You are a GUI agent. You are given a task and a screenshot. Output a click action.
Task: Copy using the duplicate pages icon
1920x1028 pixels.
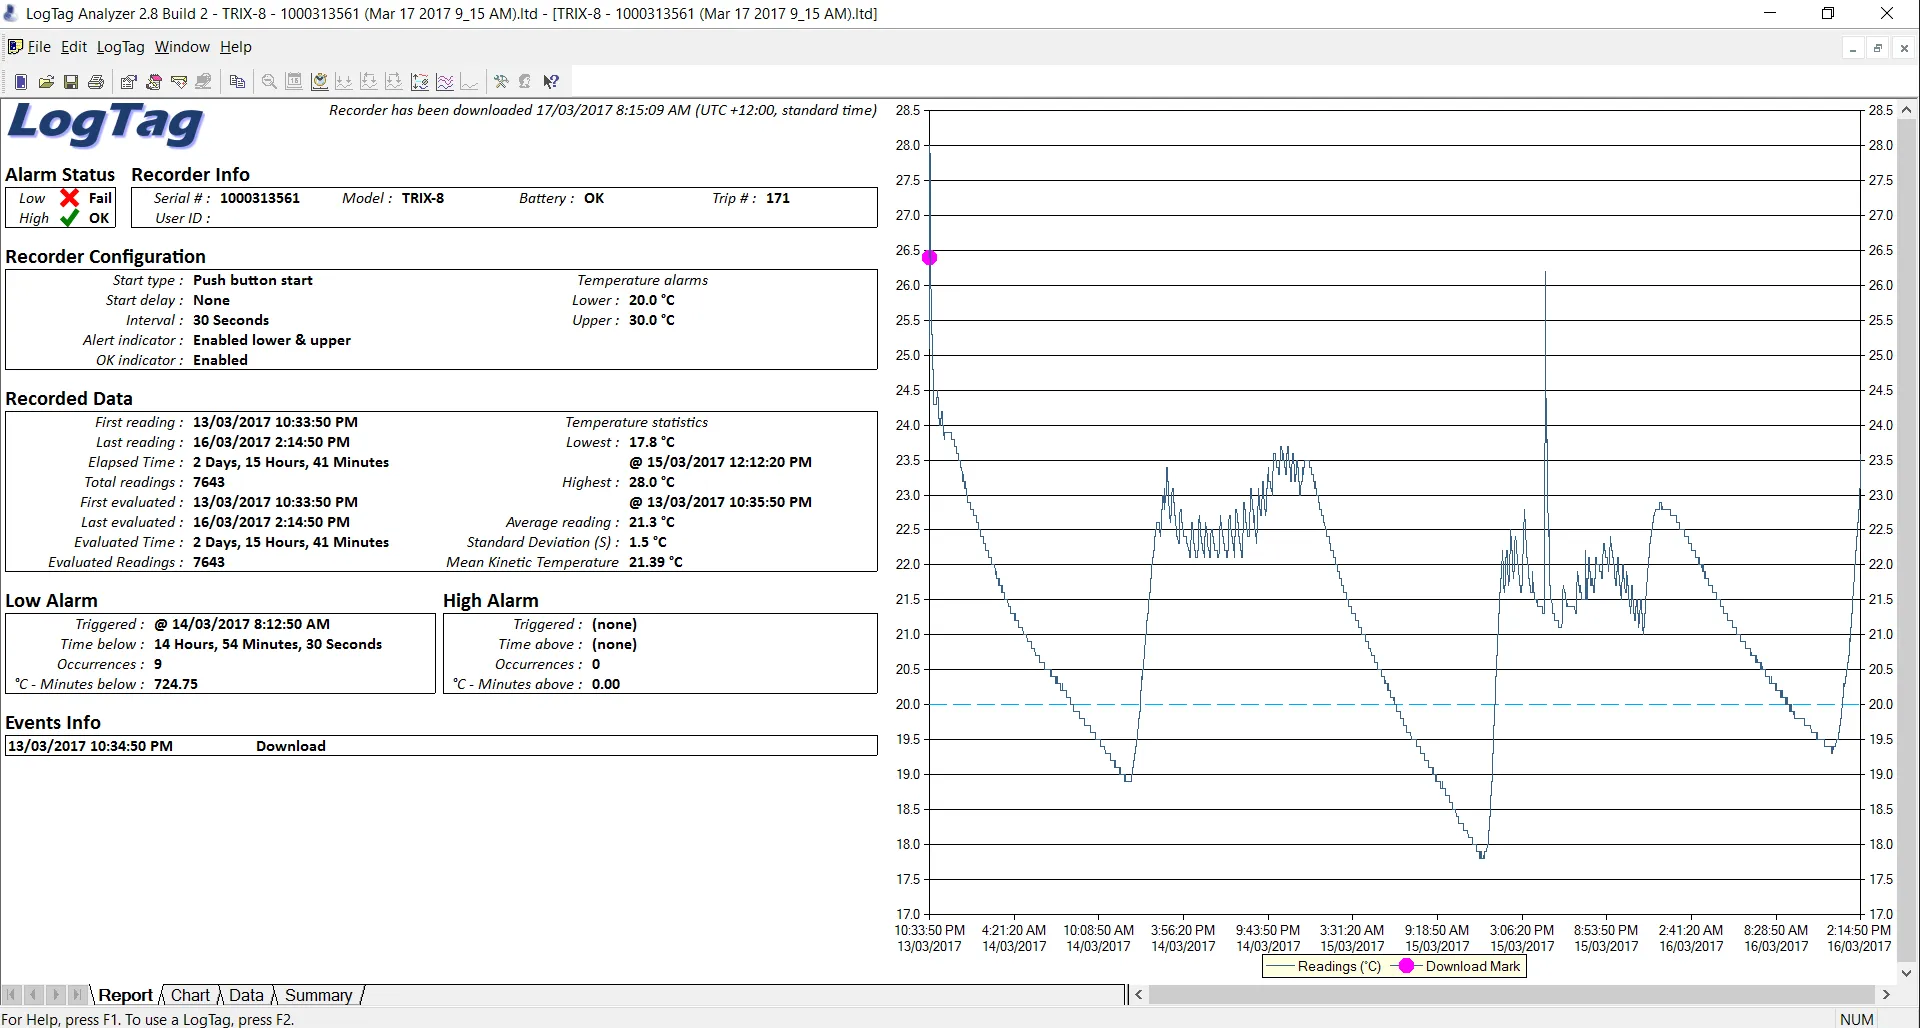(237, 82)
